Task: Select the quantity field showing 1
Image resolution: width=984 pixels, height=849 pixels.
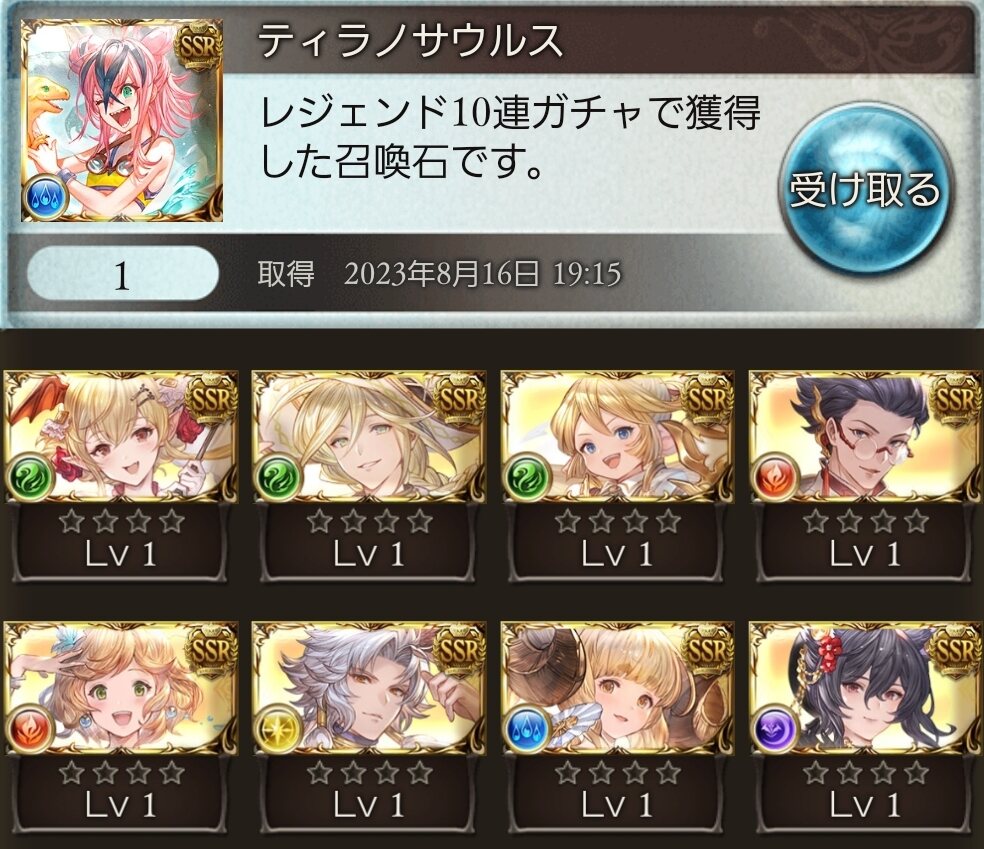Action: coord(122,275)
